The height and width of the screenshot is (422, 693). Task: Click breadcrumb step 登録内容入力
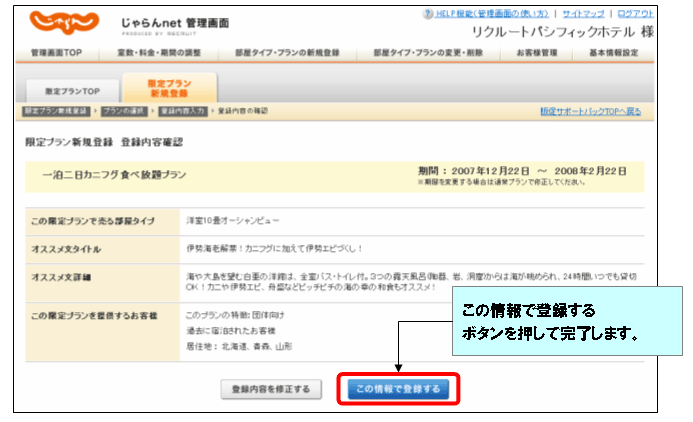(183, 111)
